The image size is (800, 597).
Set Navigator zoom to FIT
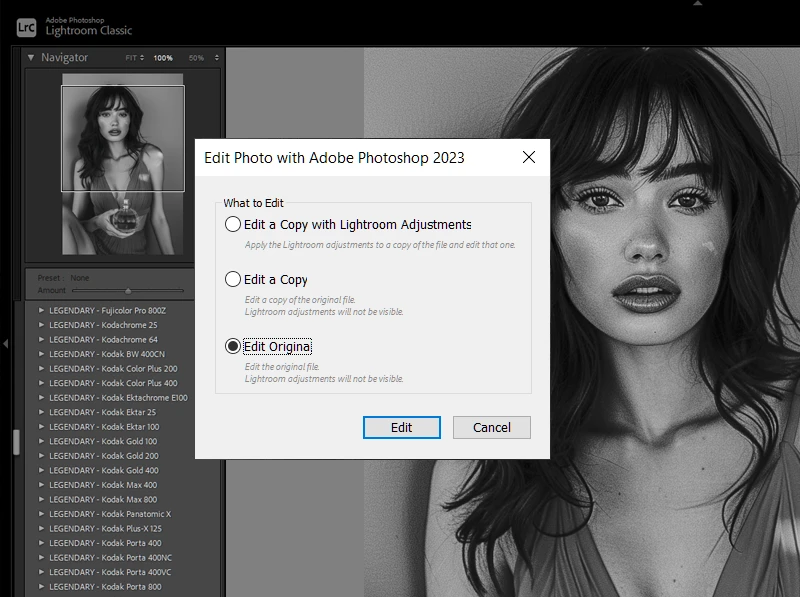click(132, 58)
